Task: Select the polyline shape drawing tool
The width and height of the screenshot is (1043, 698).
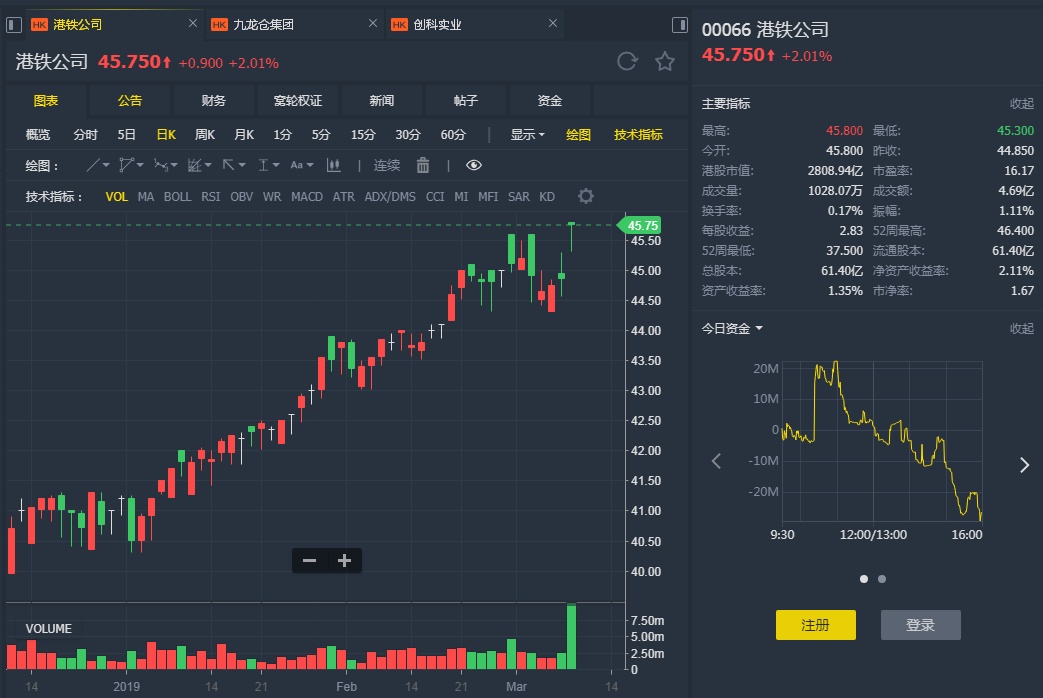Action: click(126, 165)
